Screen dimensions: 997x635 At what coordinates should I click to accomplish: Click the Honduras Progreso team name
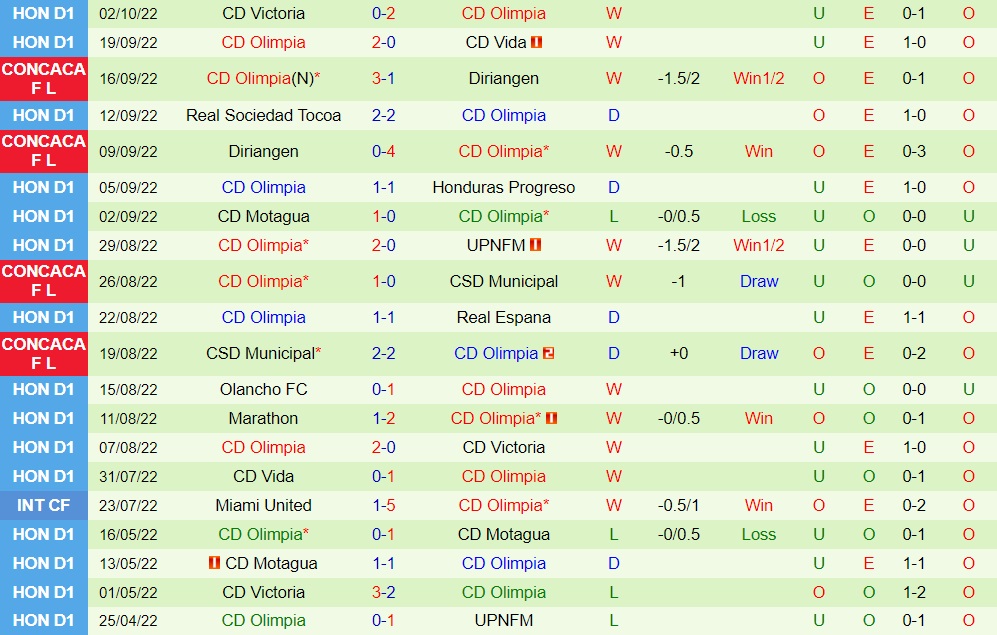(x=503, y=187)
